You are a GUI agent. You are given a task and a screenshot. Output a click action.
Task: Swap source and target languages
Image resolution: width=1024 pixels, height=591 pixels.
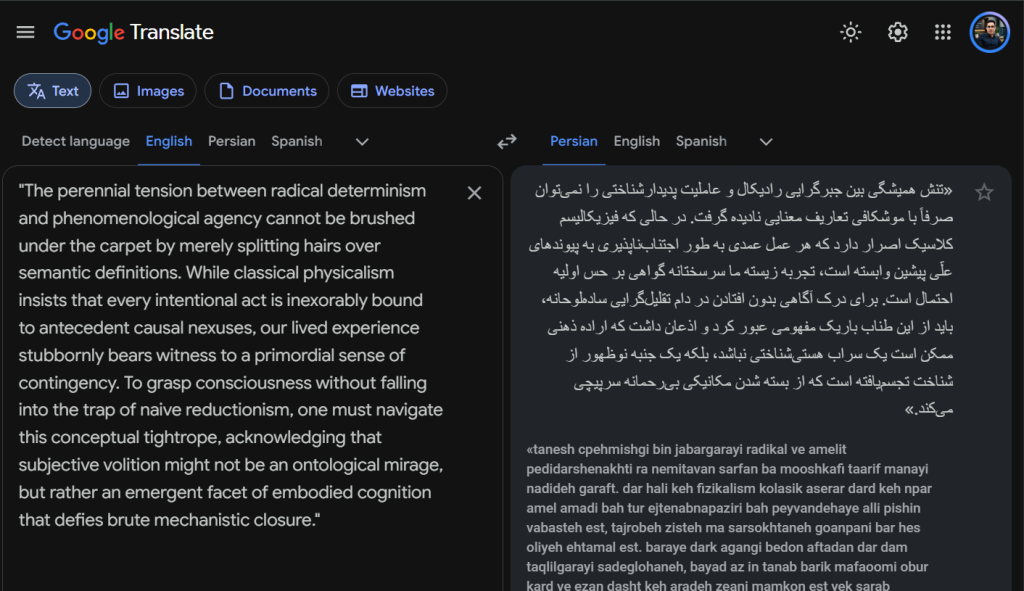pos(507,141)
